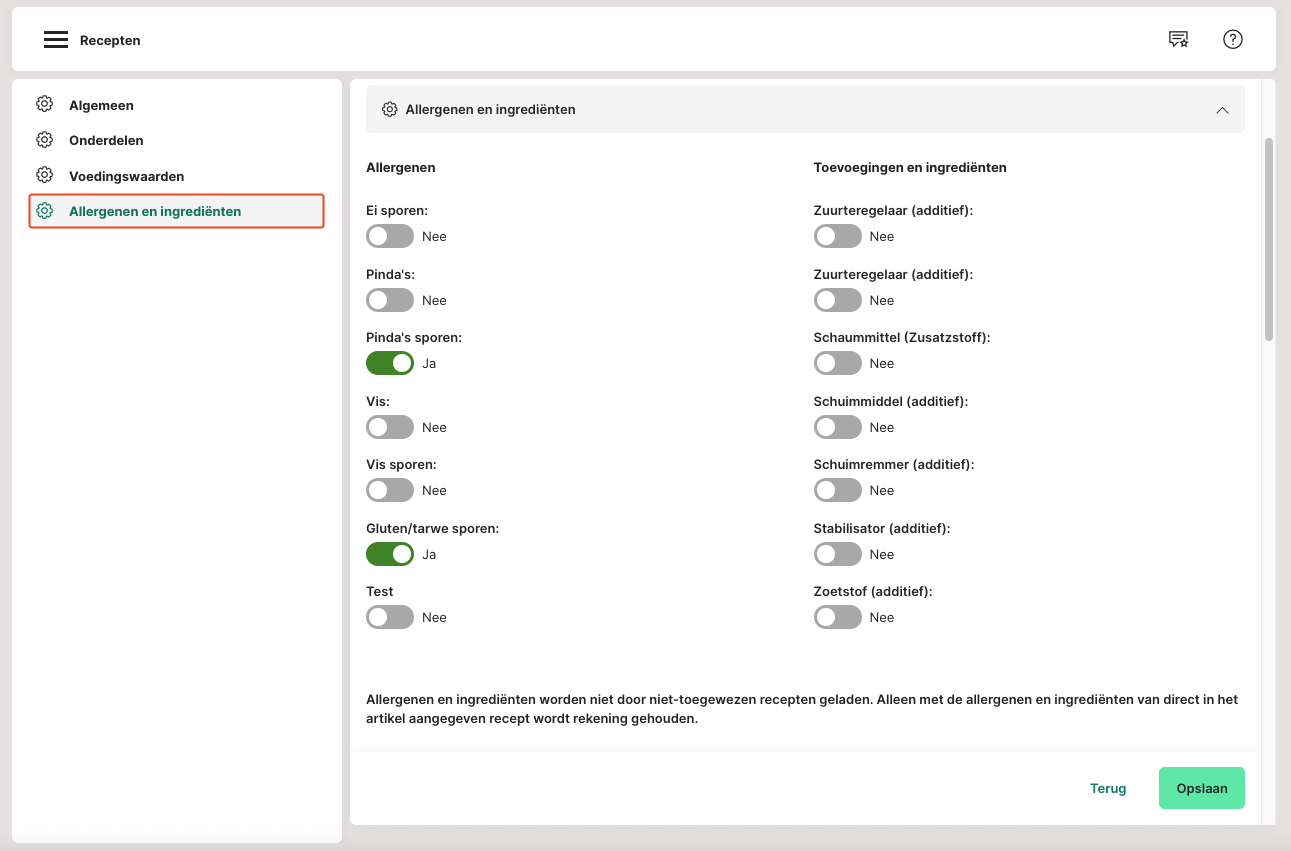Toggle the second Zuurteregelaar (additief) switch

pyautogui.click(x=838, y=300)
